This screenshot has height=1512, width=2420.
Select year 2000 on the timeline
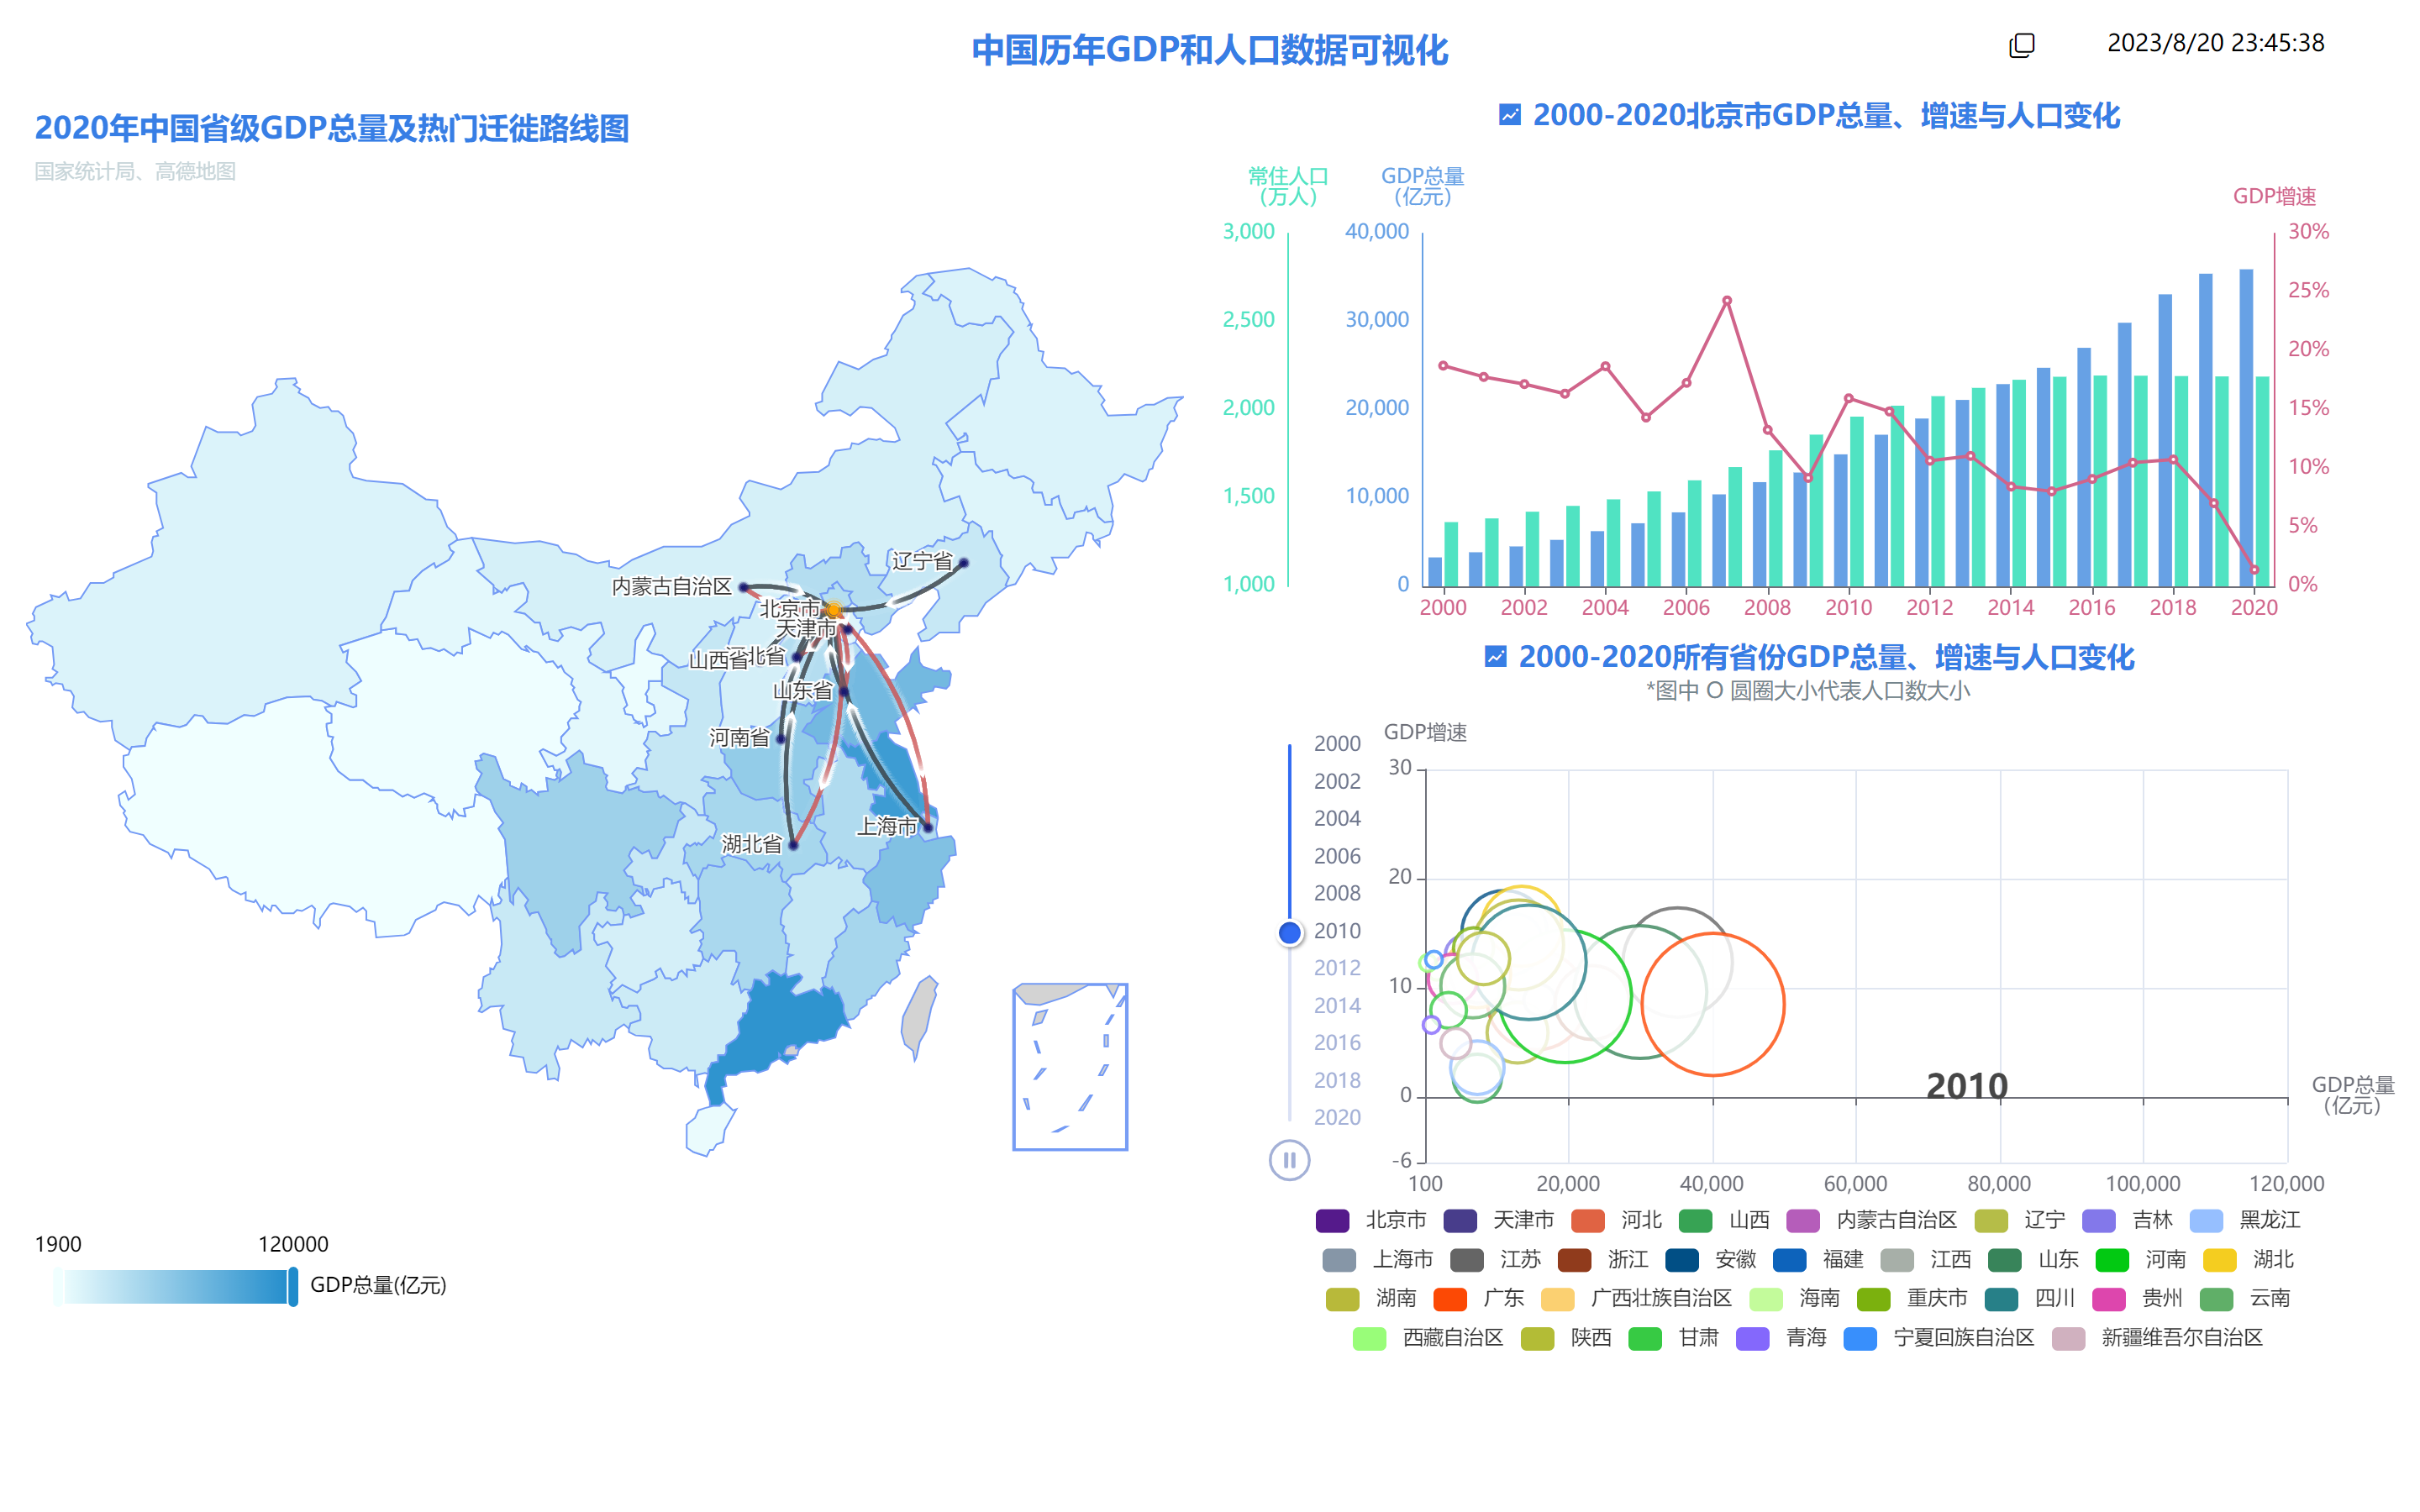1337,744
